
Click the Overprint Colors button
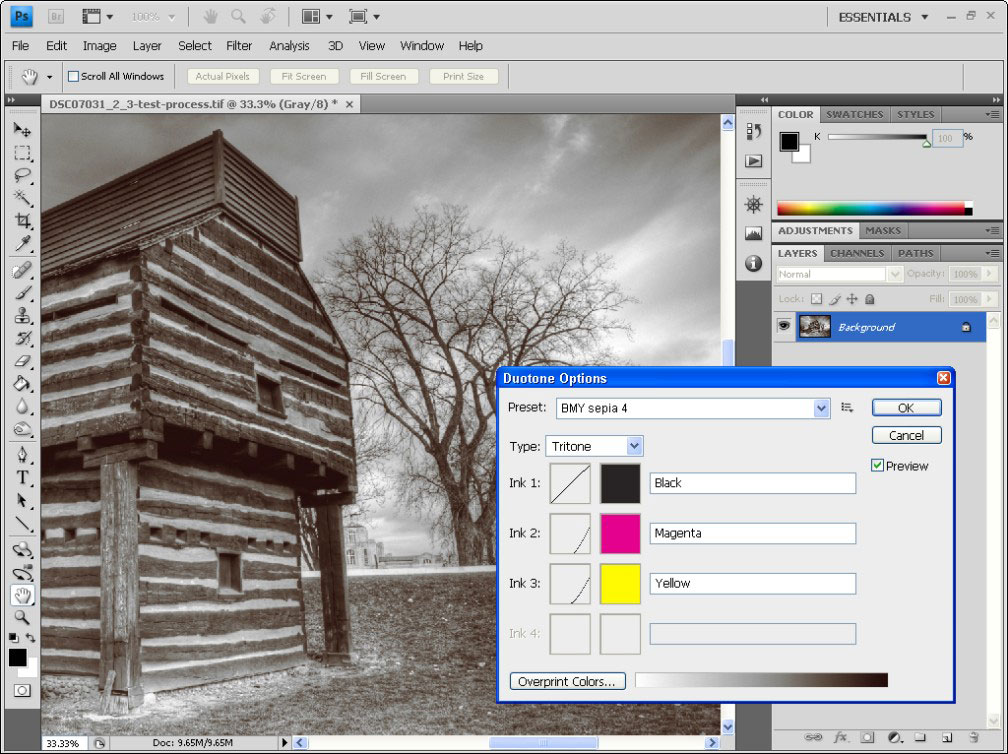click(567, 681)
